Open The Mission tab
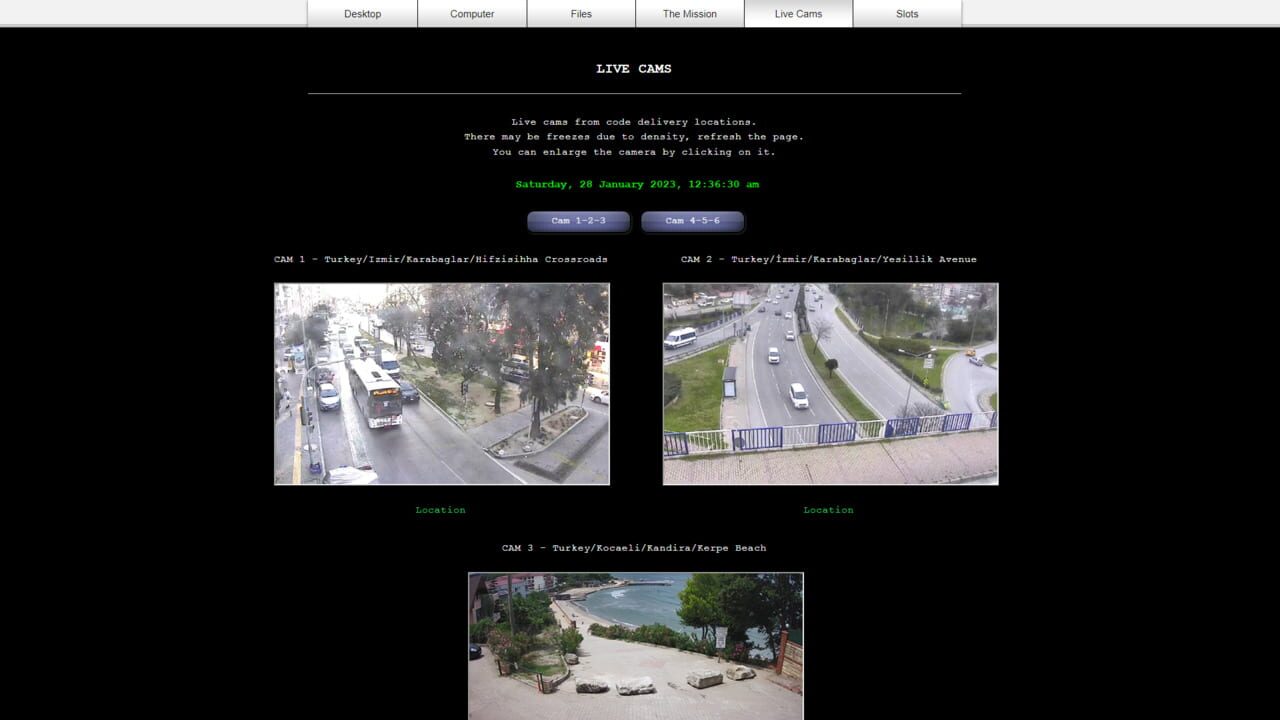1280x720 pixels. 689,13
